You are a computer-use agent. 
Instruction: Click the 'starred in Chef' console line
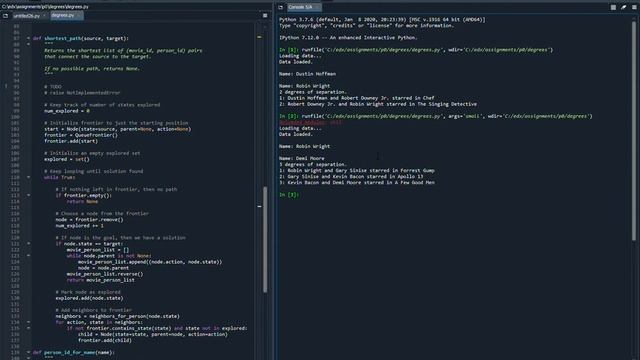357,98
